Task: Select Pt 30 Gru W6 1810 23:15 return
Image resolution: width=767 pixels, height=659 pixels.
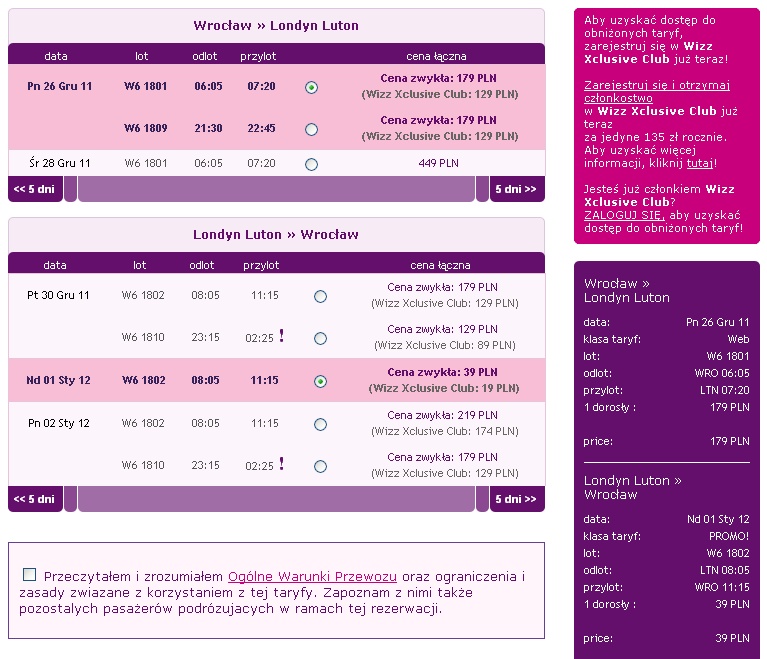Action: 320,339
